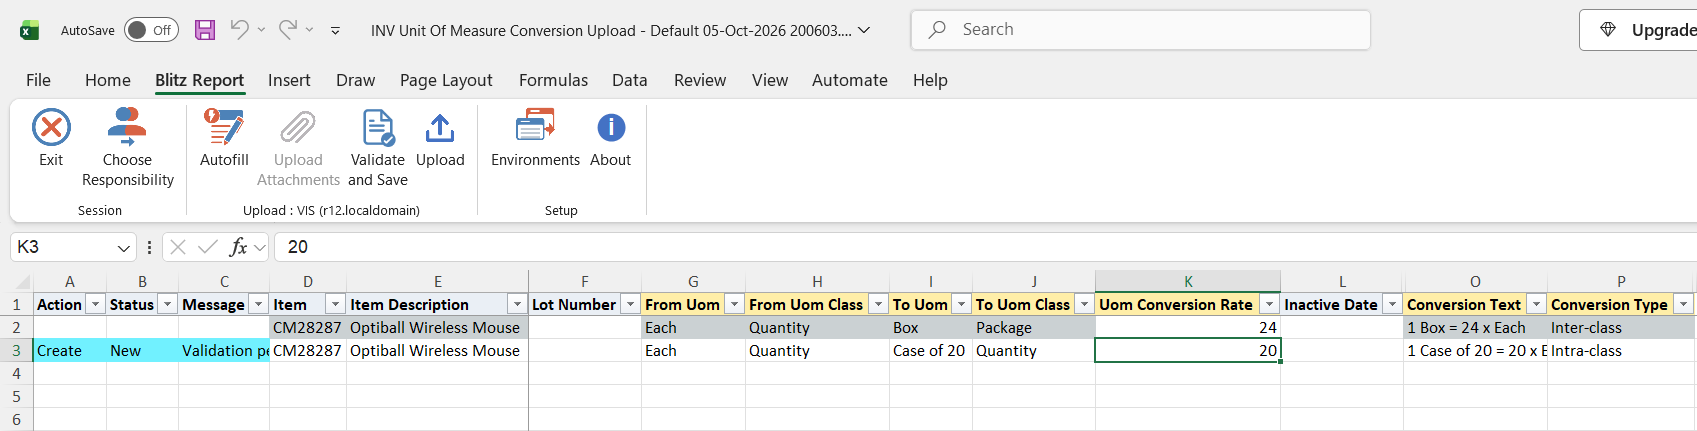
Task: Switch to the Home tab
Action: [x=108, y=80]
